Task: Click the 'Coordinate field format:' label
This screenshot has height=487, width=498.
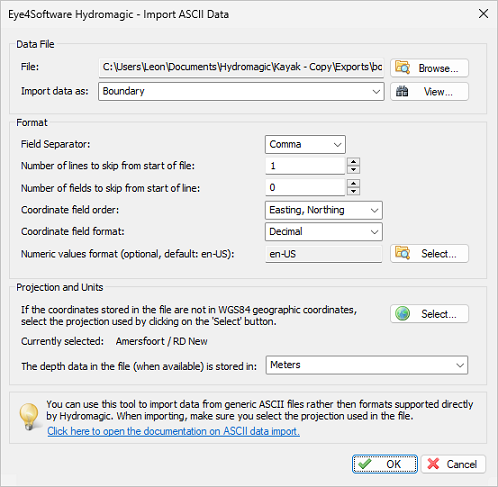Action: point(73,231)
